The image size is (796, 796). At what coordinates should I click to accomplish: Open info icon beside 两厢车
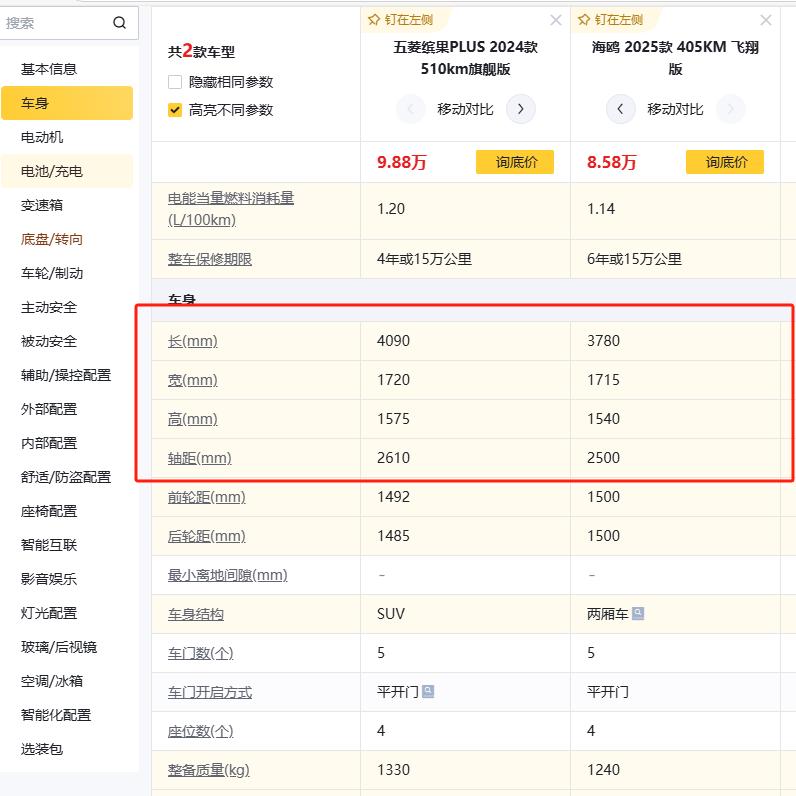coord(638,614)
